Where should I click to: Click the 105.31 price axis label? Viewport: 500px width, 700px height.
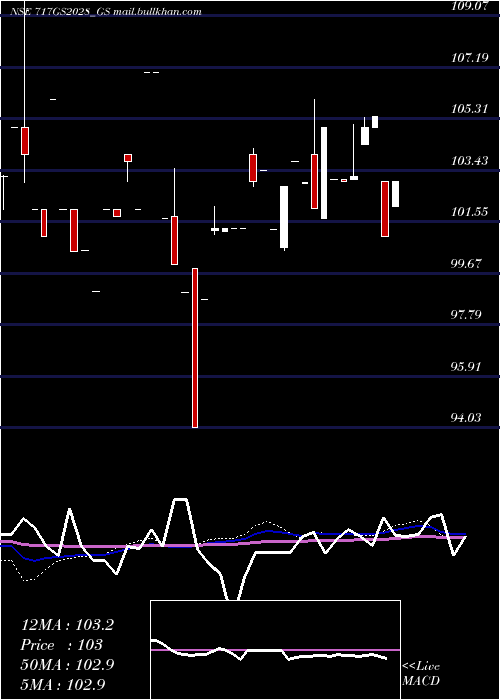point(470,108)
